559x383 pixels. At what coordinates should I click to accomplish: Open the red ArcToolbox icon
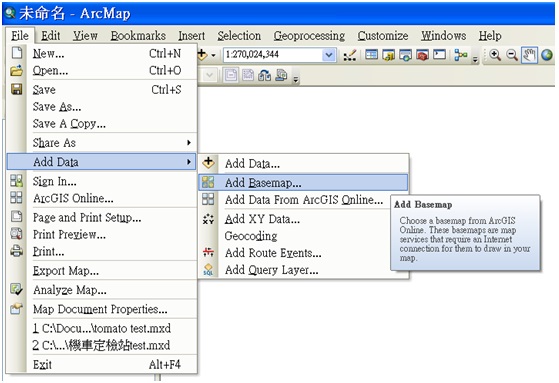422,55
